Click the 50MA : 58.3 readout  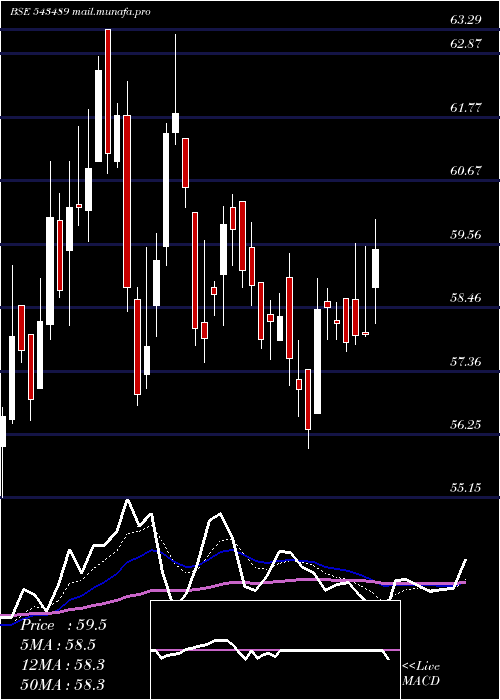[x=62, y=684]
